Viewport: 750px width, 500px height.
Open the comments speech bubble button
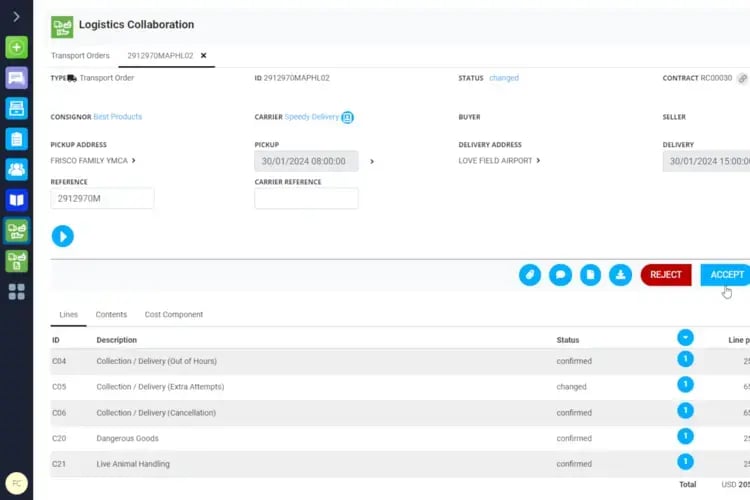561,275
